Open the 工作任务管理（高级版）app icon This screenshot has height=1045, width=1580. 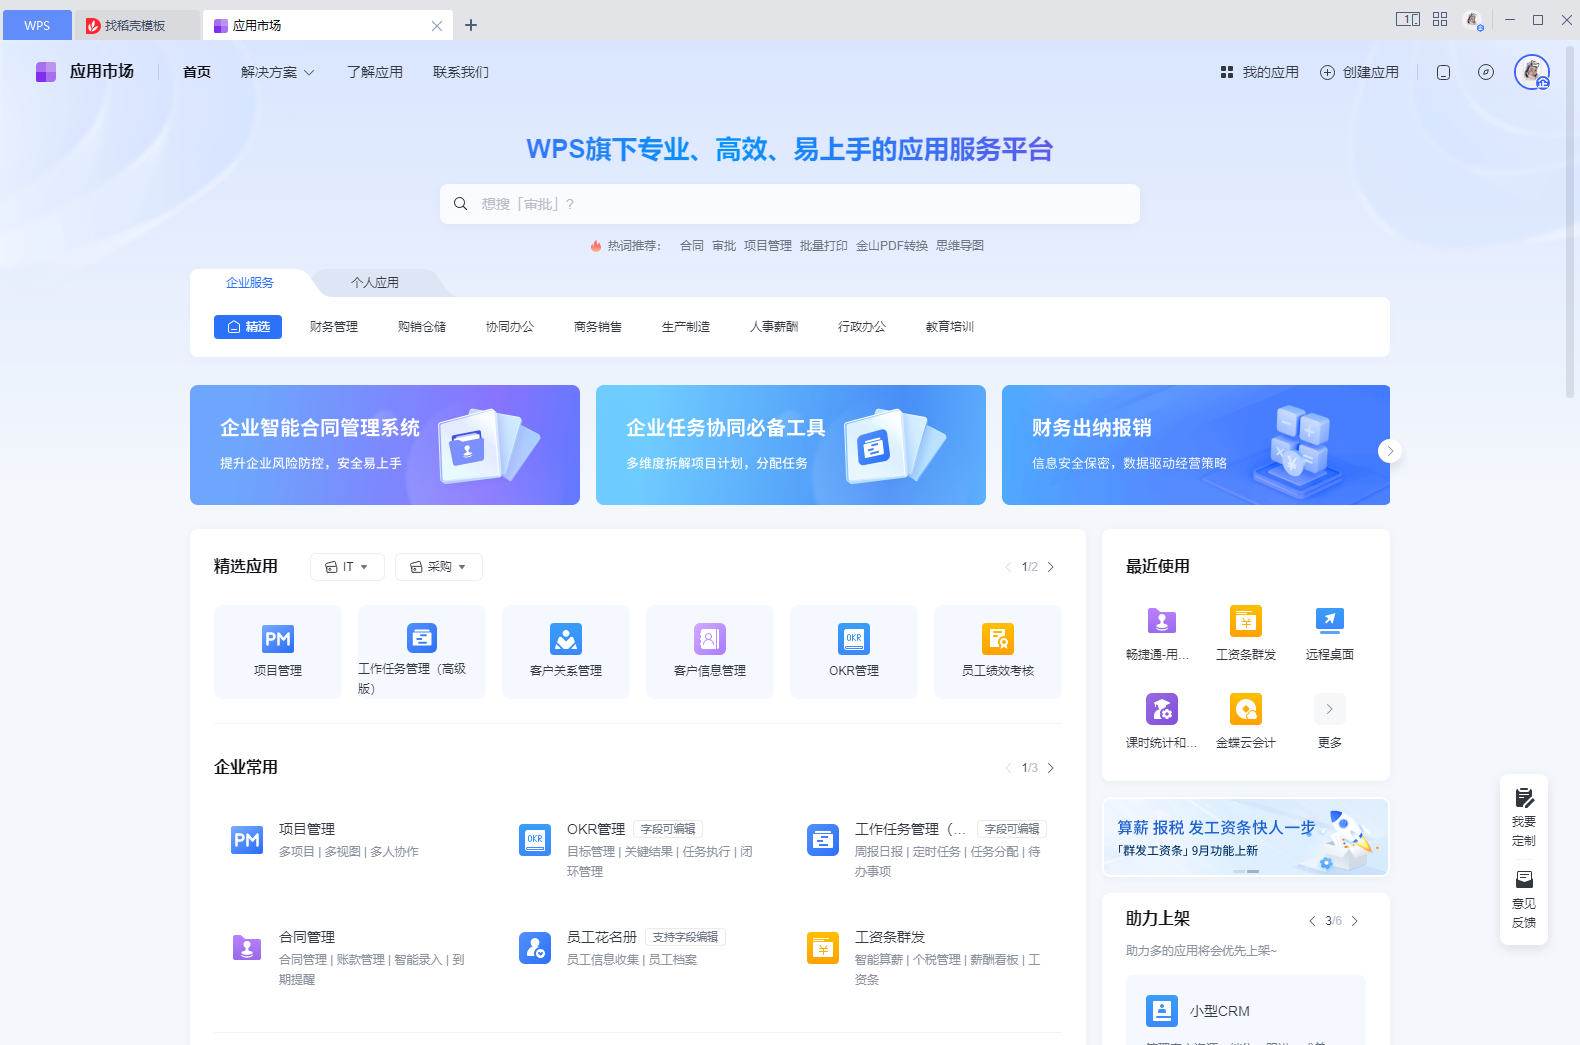coord(422,637)
